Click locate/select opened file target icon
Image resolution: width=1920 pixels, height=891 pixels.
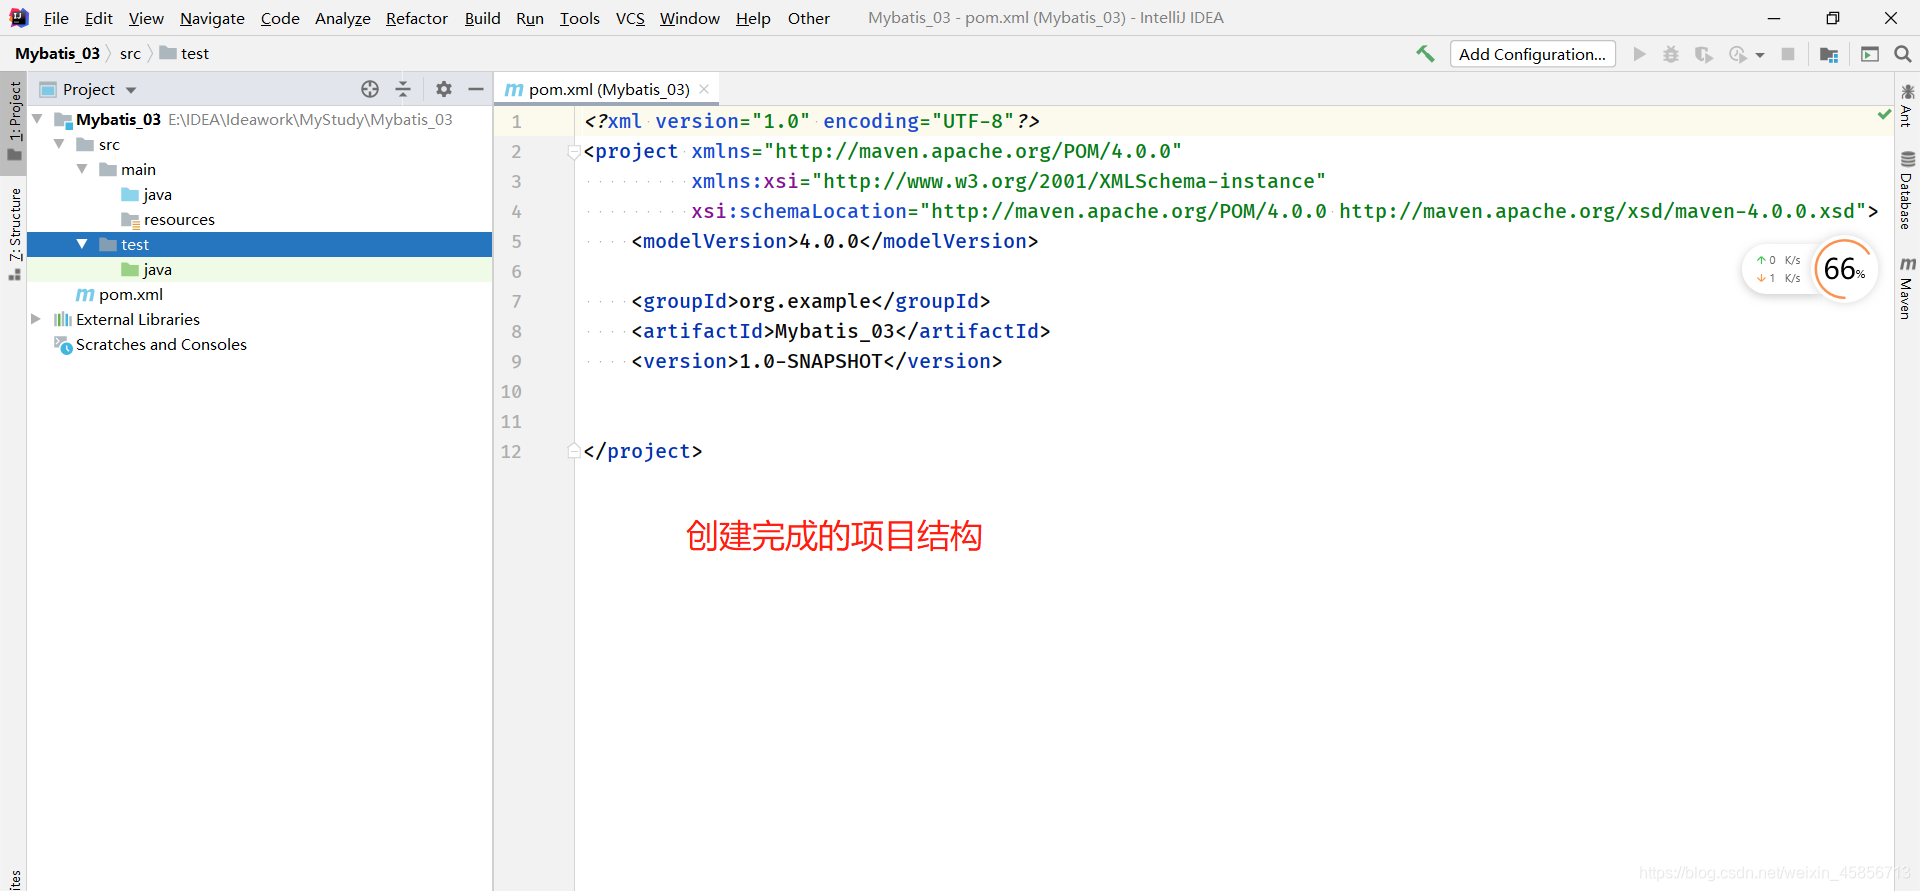pyautogui.click(x=370, y=89)
